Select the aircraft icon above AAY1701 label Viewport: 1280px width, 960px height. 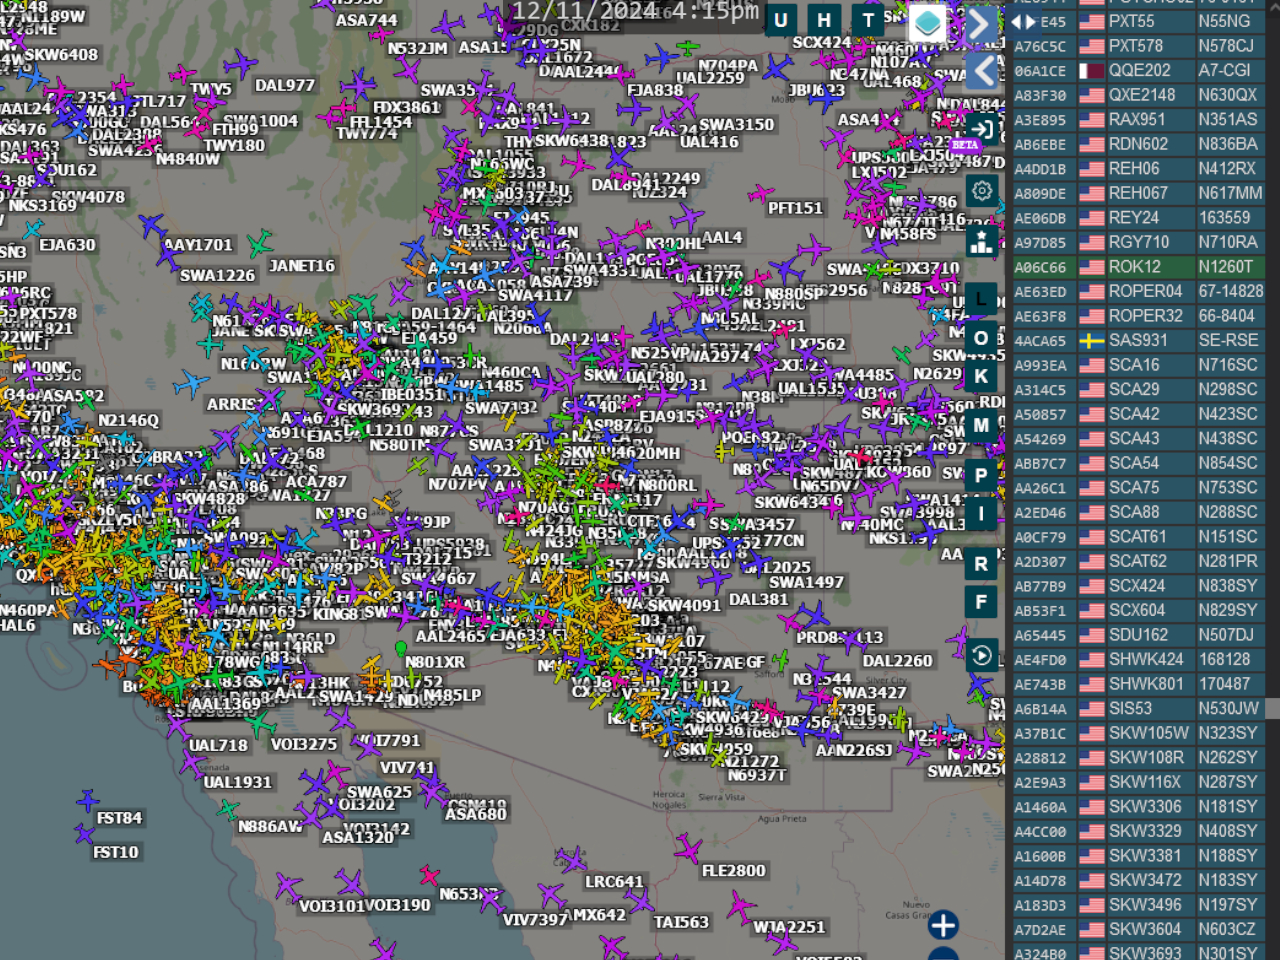pos(152,226)
